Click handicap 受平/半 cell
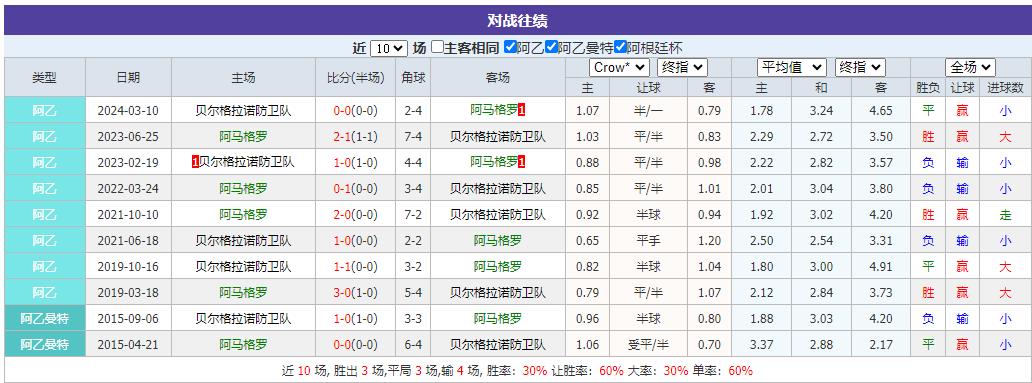Screen dimensions: 1032x383 (648, 345)
